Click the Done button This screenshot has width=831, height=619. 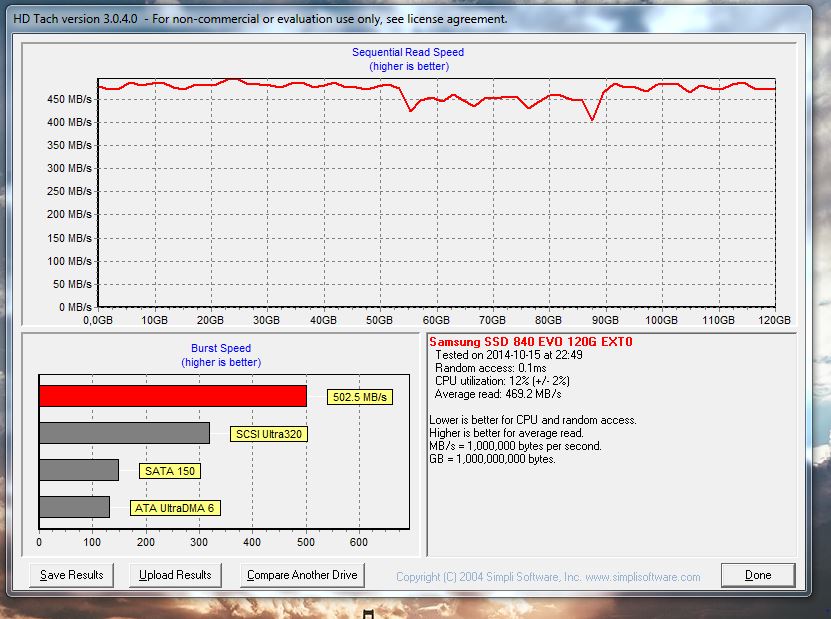coord(758,575)
